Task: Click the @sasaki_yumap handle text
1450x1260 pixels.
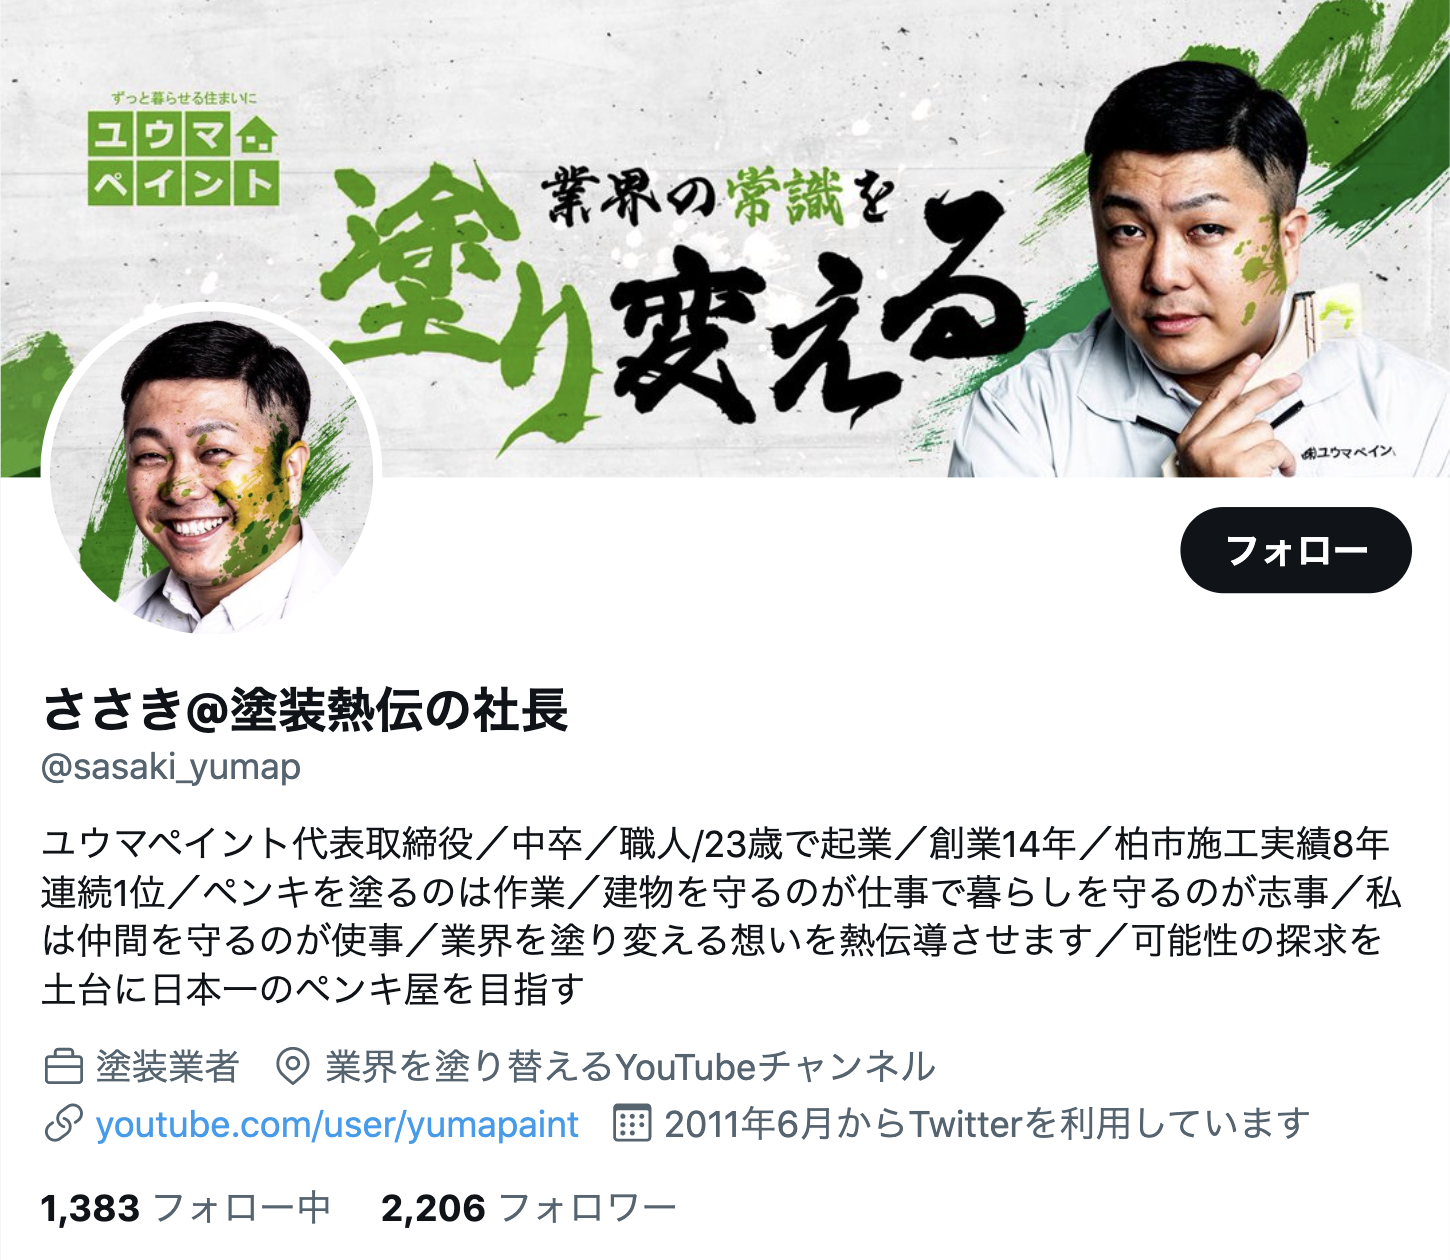Action: tap(171, 767)
